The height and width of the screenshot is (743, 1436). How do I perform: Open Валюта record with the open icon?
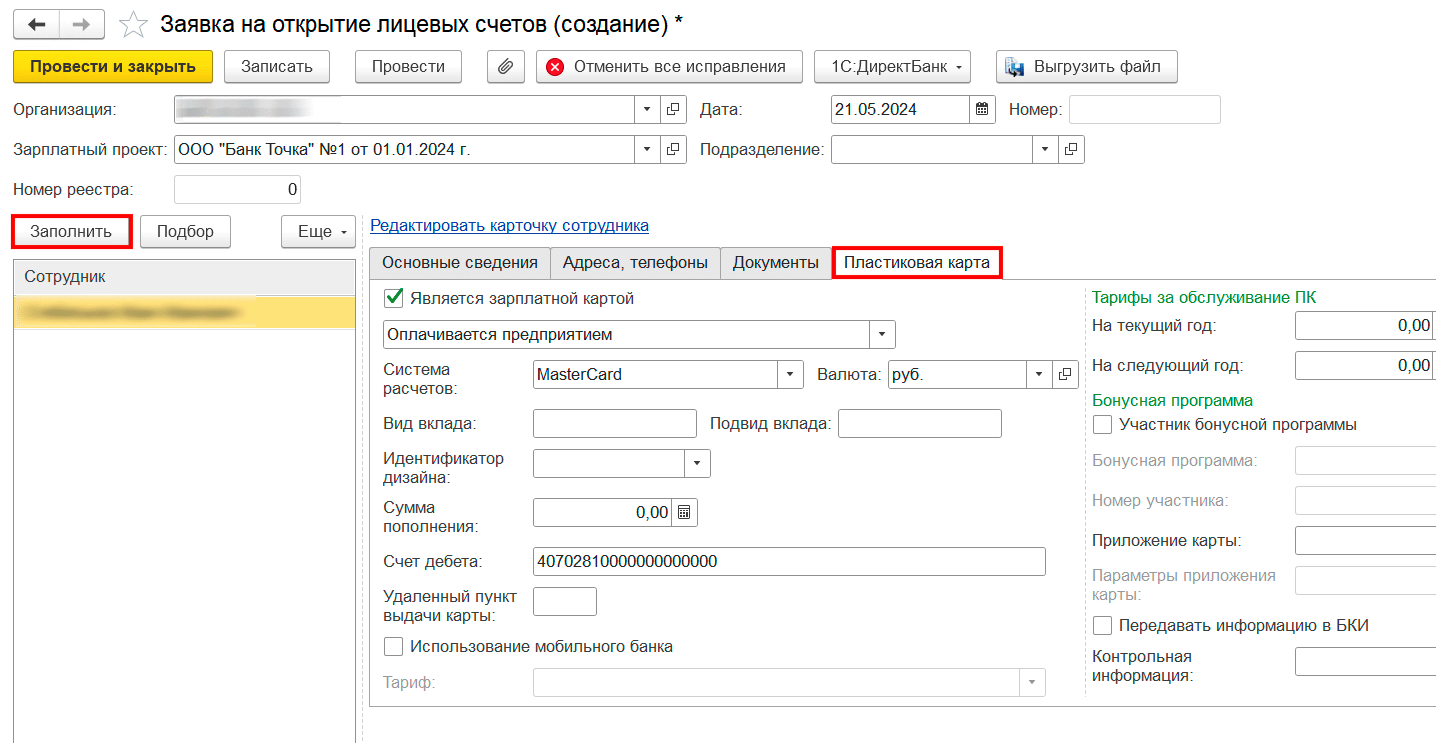(x=1066, y=374)
